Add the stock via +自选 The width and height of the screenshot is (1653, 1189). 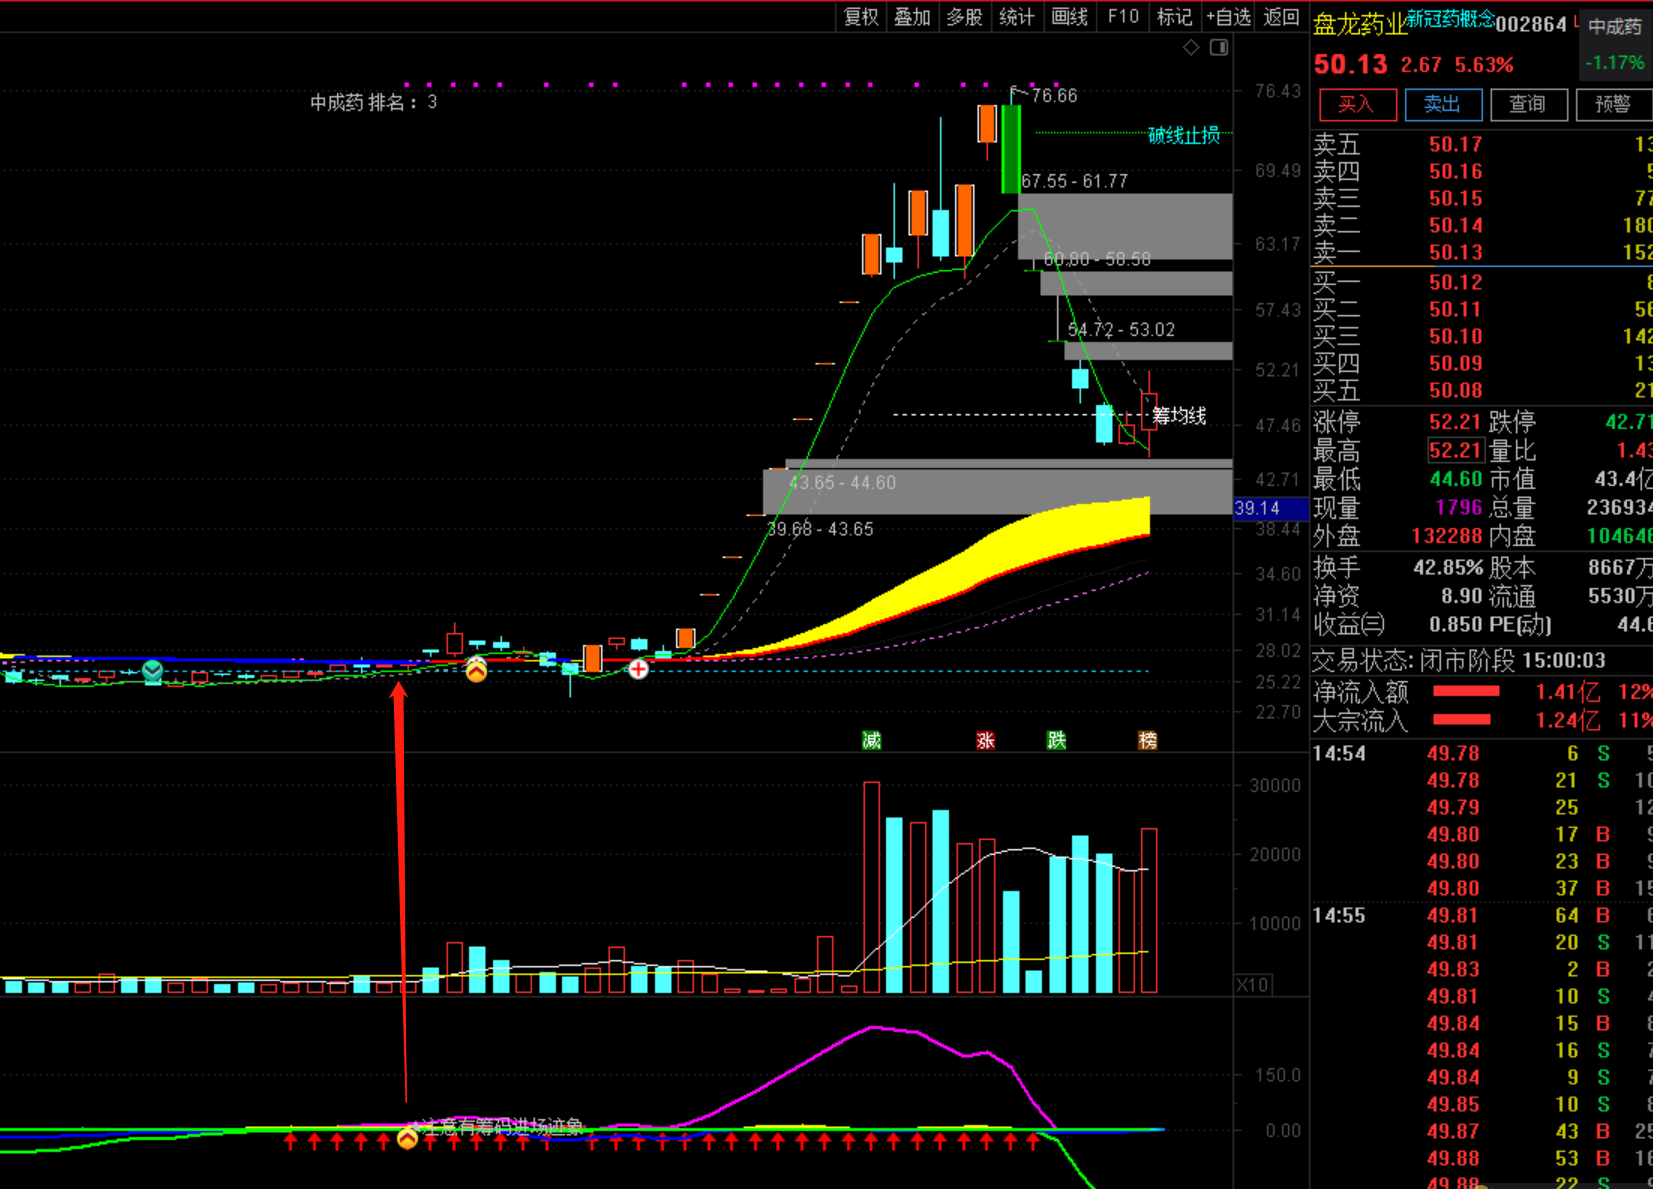[1228, 17]
